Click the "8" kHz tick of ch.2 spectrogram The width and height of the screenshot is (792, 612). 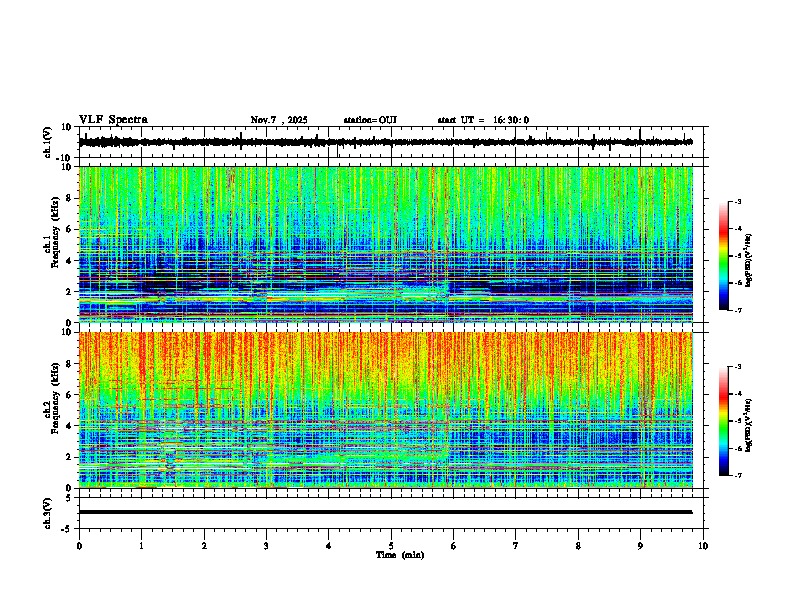69,364
